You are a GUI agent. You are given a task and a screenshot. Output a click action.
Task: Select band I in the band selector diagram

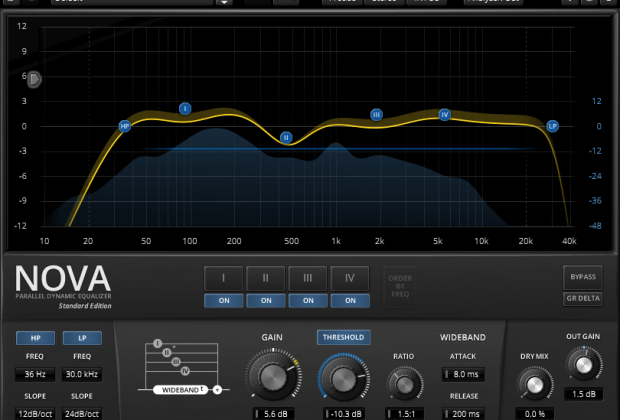[x=157, y=343]
